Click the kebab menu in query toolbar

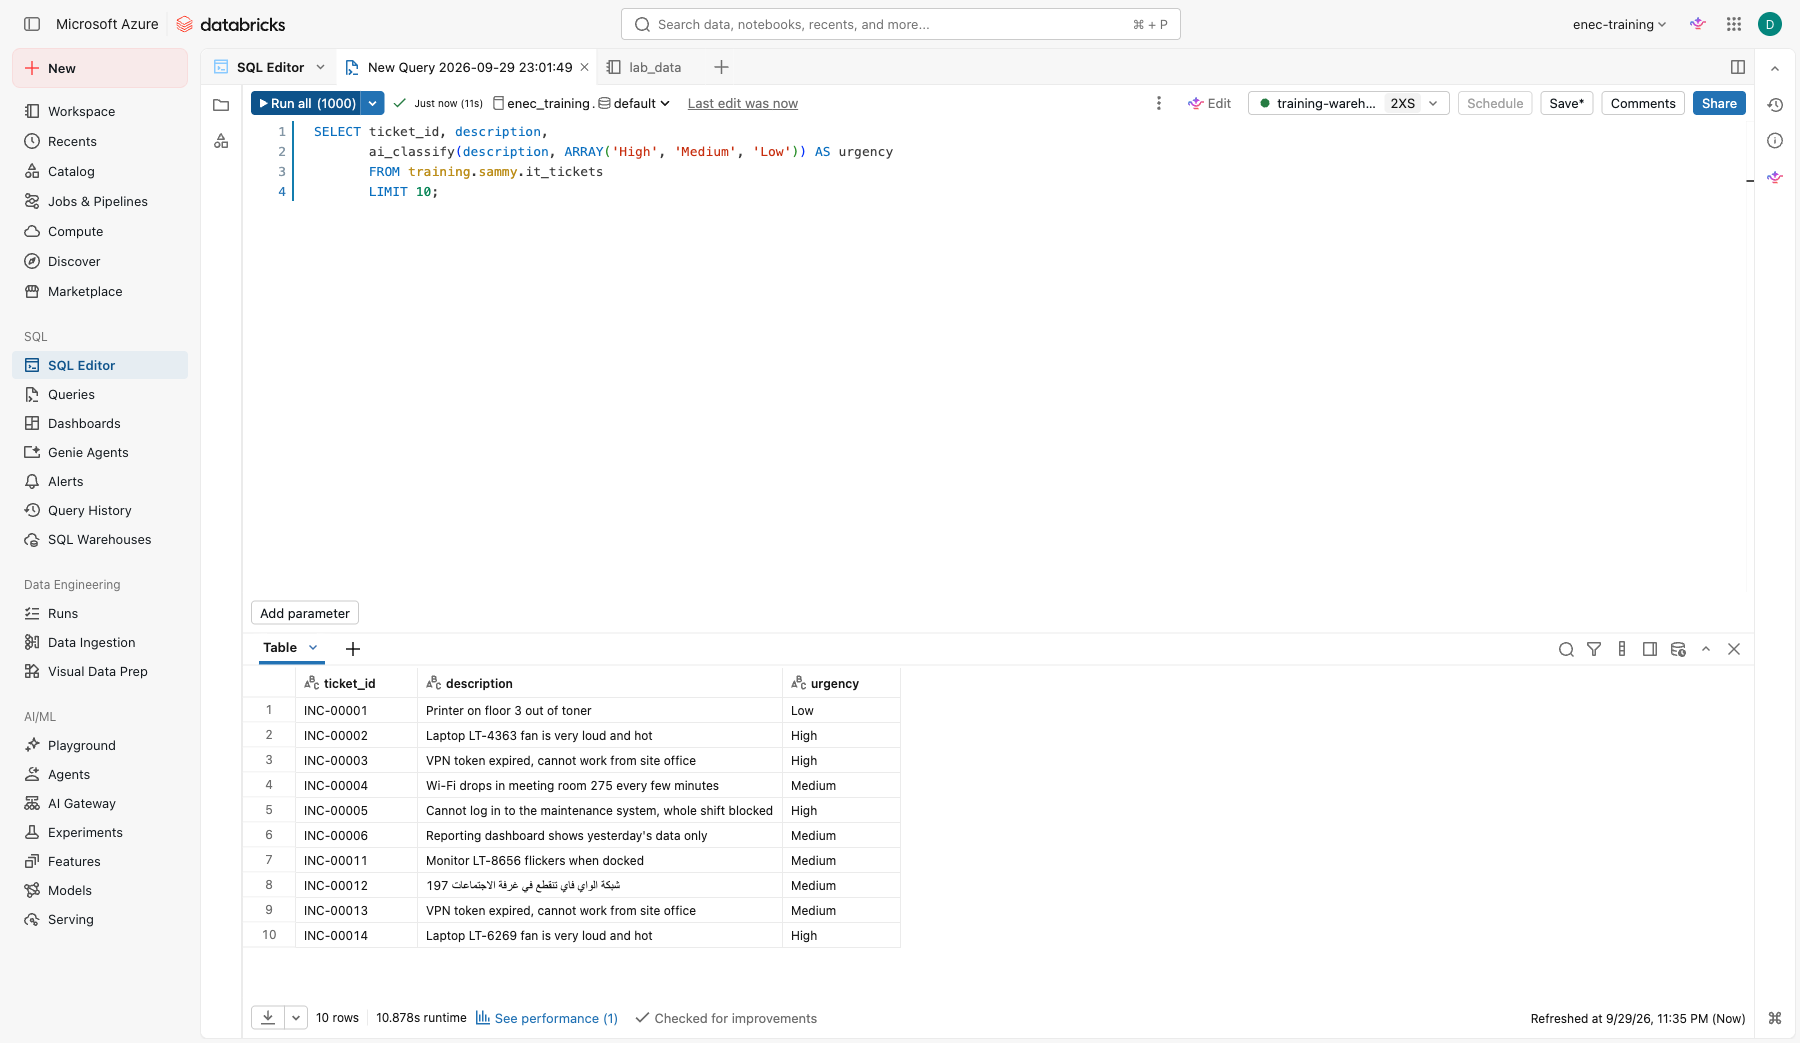coord(1159,103)
